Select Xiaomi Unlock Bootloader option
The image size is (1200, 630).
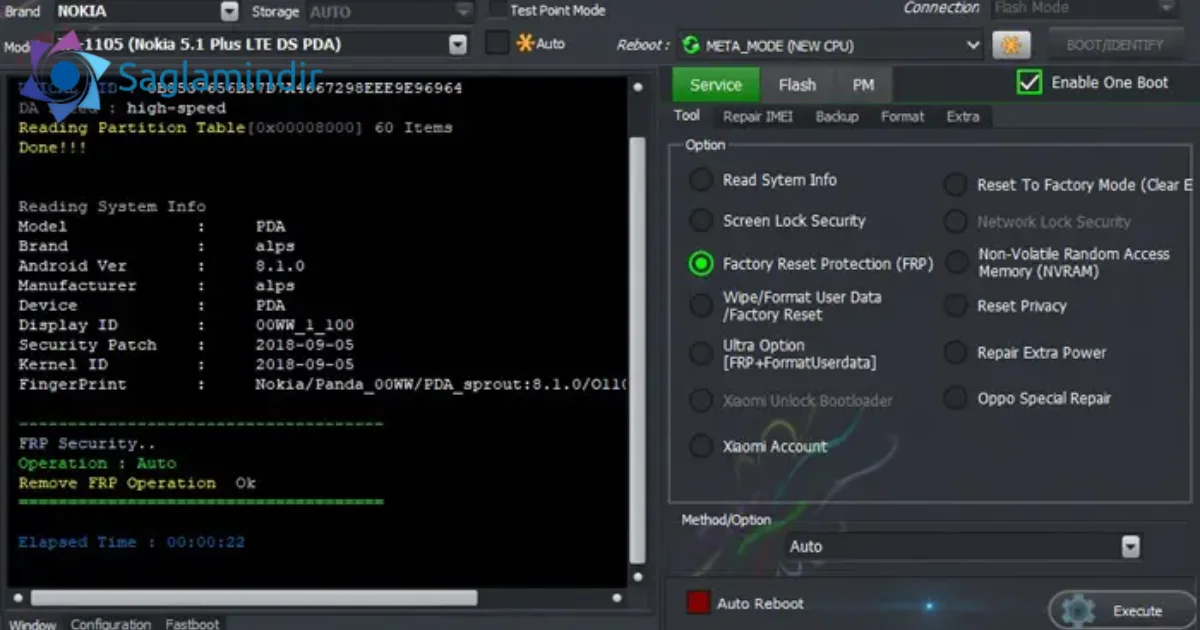coord(701,401)
